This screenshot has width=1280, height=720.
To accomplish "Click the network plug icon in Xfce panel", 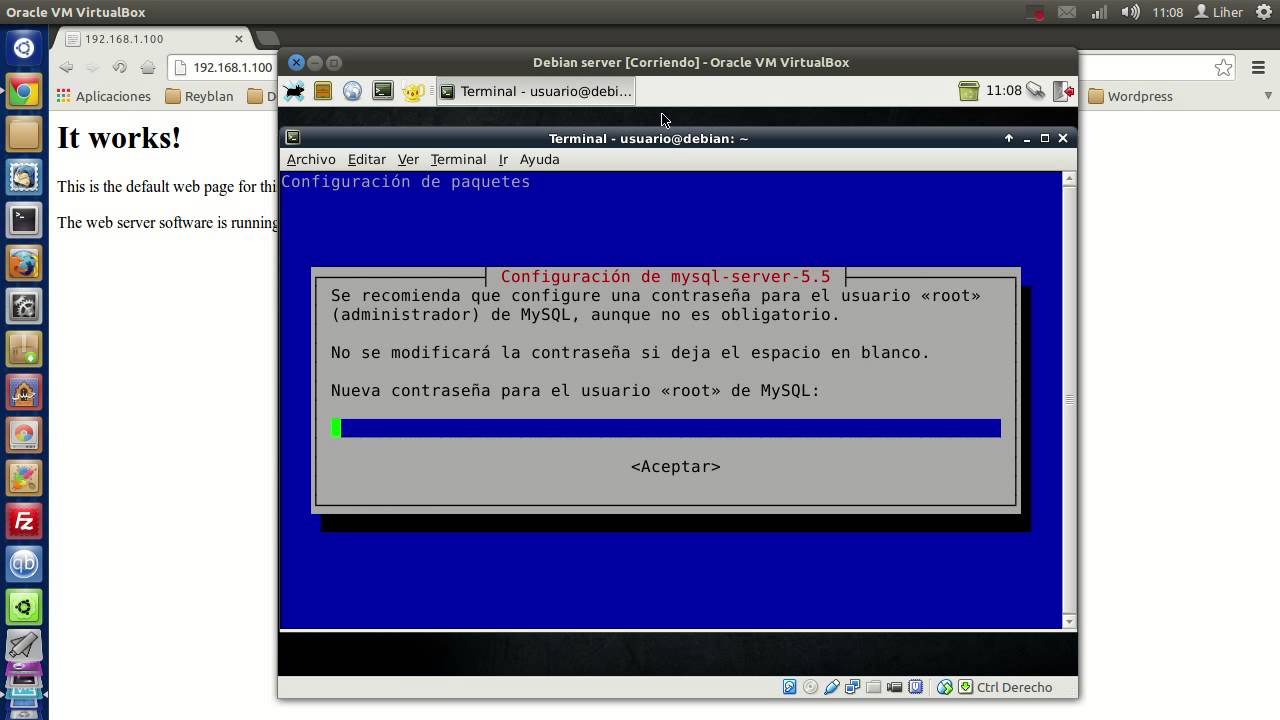I will (1036, 91).
